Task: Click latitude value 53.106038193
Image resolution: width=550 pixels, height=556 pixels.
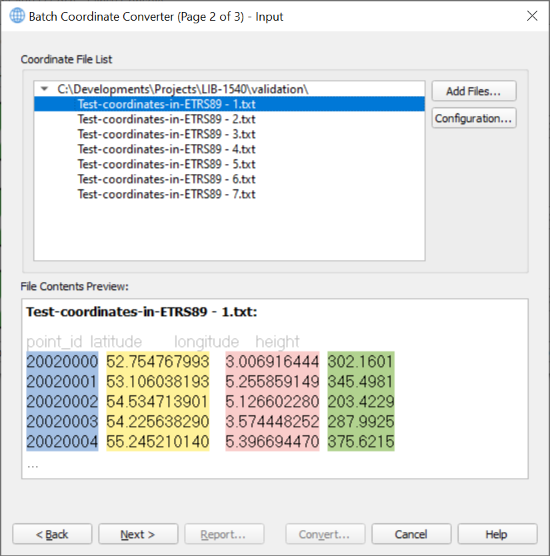Action: pyautogui.click(x=158, y=382)
